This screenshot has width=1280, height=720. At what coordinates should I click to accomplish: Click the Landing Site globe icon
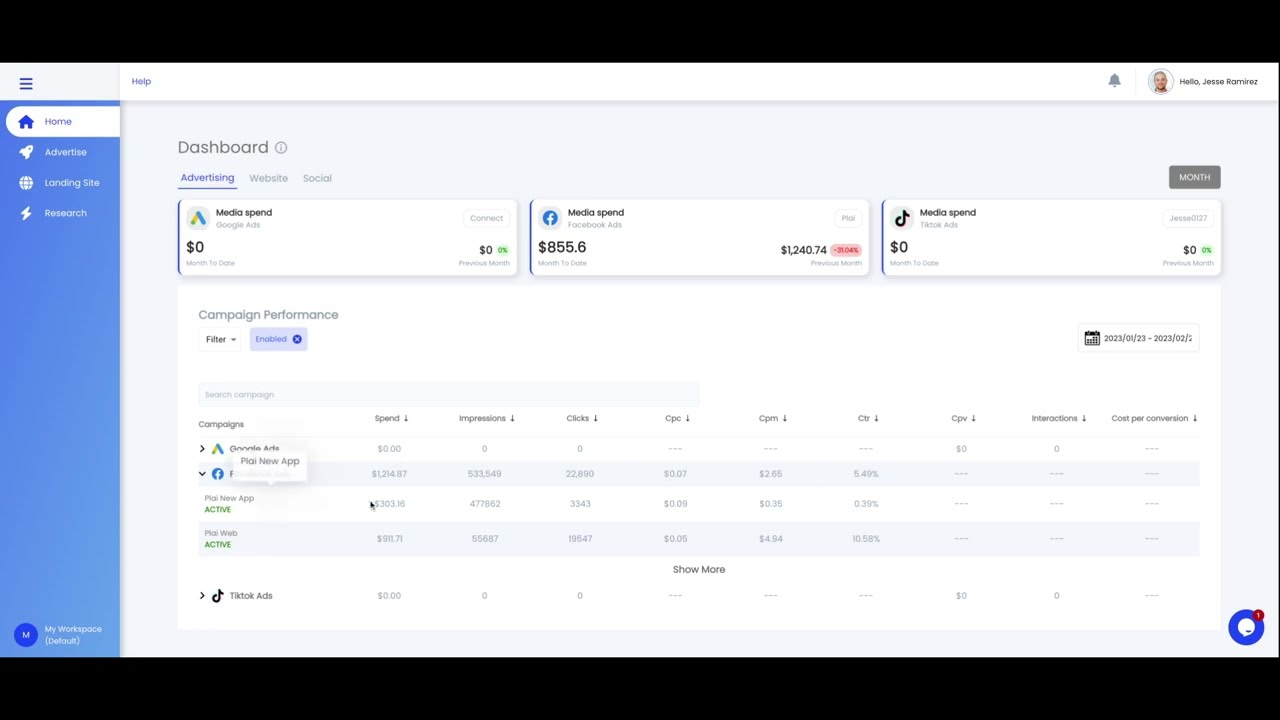point(26,183)
